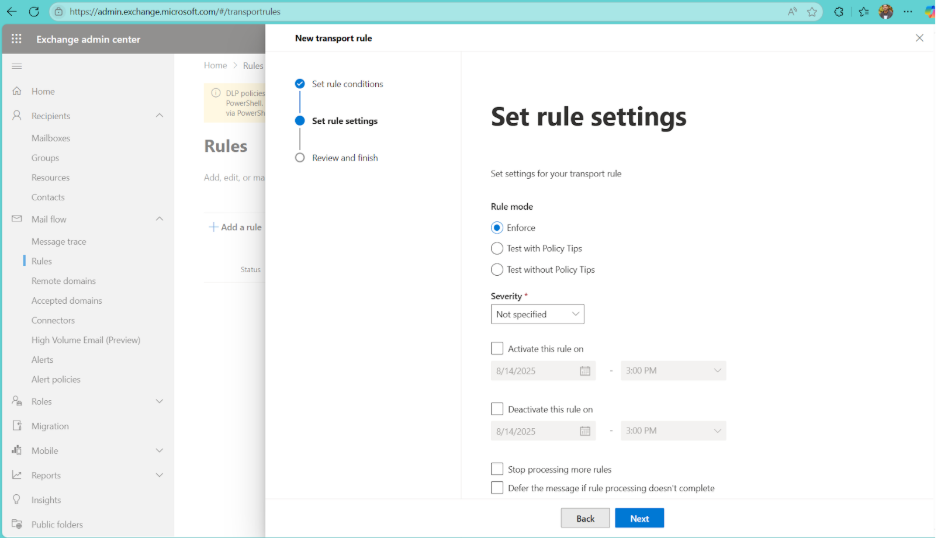Collapse the Recipients section chevron
The image size is (936, 538).
159,115
